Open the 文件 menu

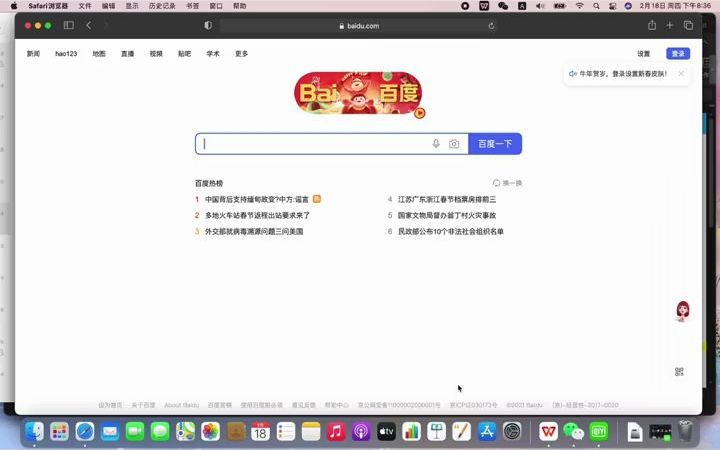[85, 6]
